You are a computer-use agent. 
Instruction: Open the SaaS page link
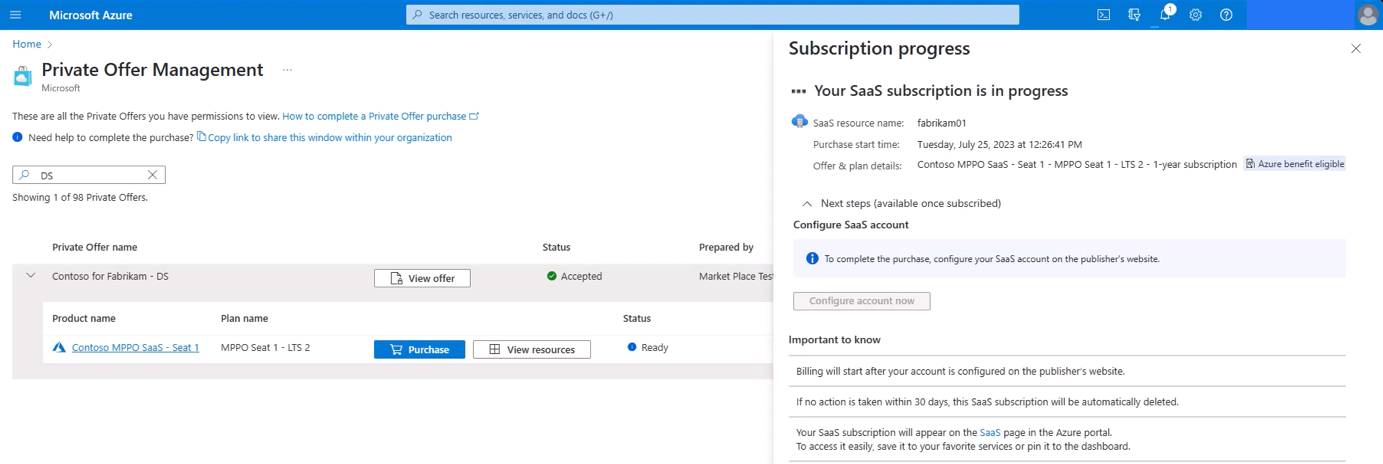point(990,432)
